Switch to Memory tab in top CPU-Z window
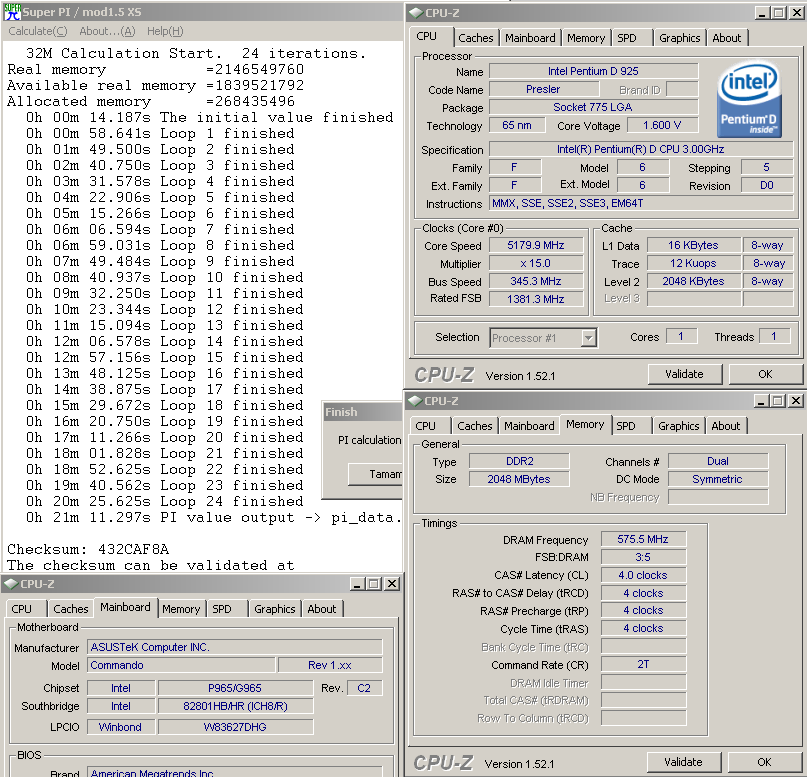Screen dimensions: 807x777 [586, 38]
